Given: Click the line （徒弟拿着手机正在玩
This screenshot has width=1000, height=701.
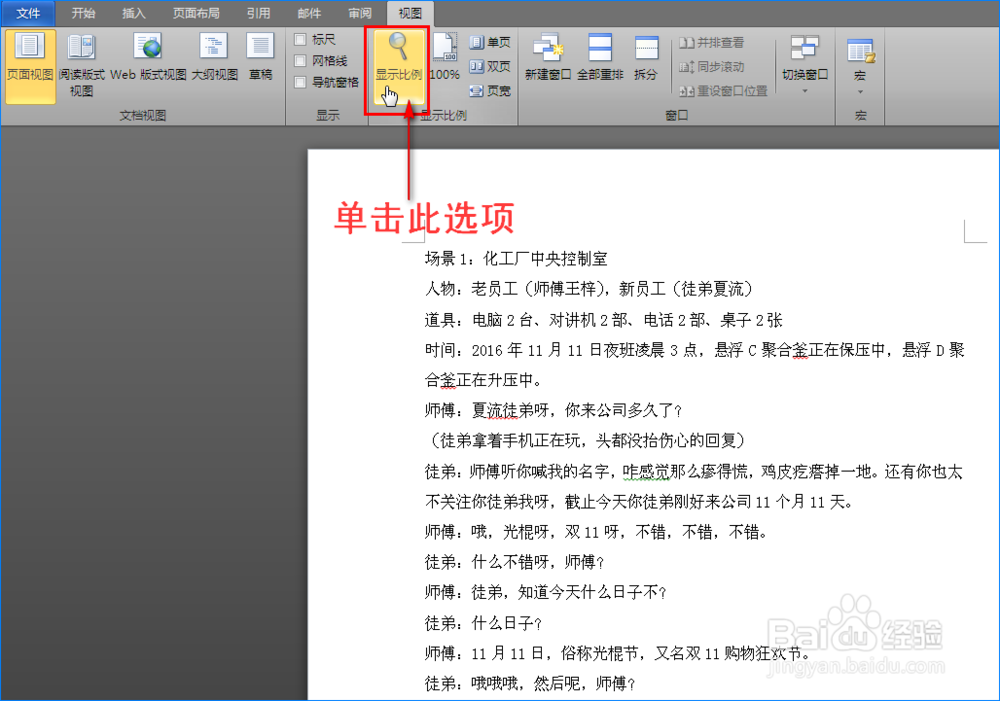Looking at the screenshot, I should coord(585,441).
